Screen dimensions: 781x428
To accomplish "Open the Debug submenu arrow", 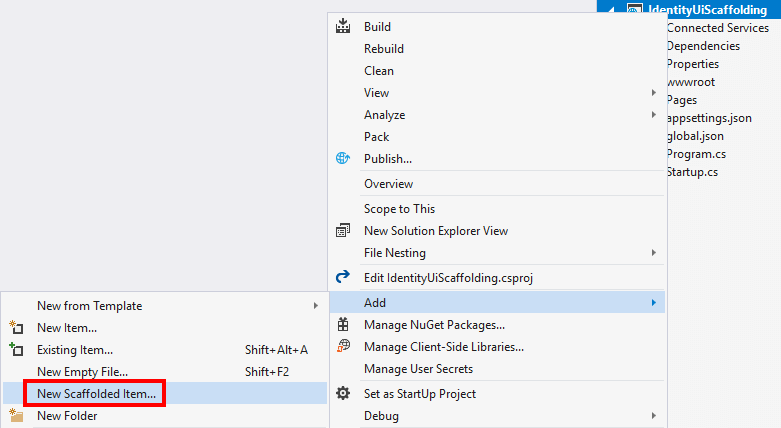I will point(654,416).
